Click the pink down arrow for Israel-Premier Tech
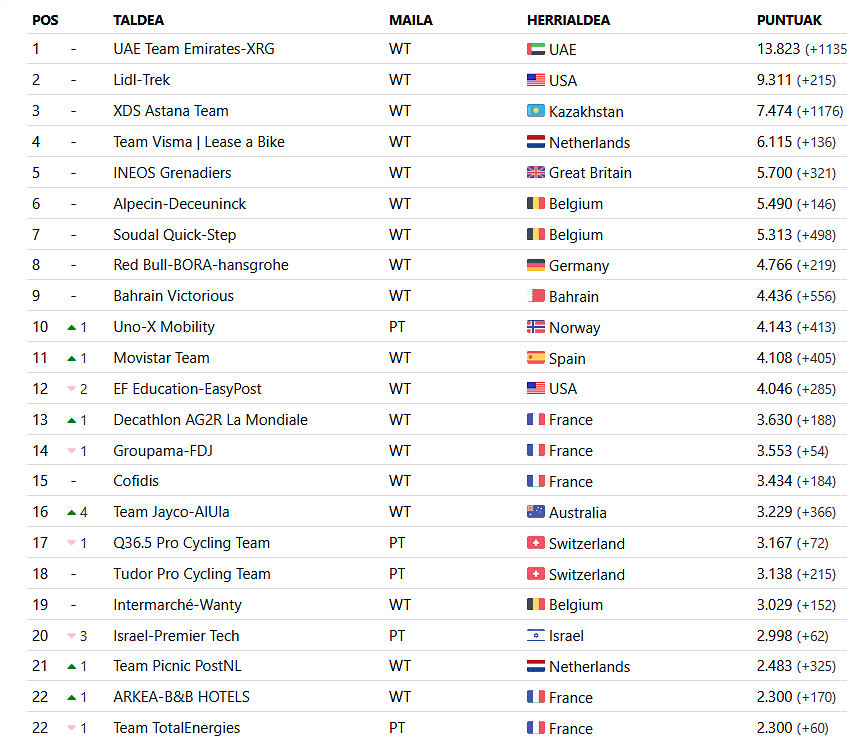 click(71, 636)
